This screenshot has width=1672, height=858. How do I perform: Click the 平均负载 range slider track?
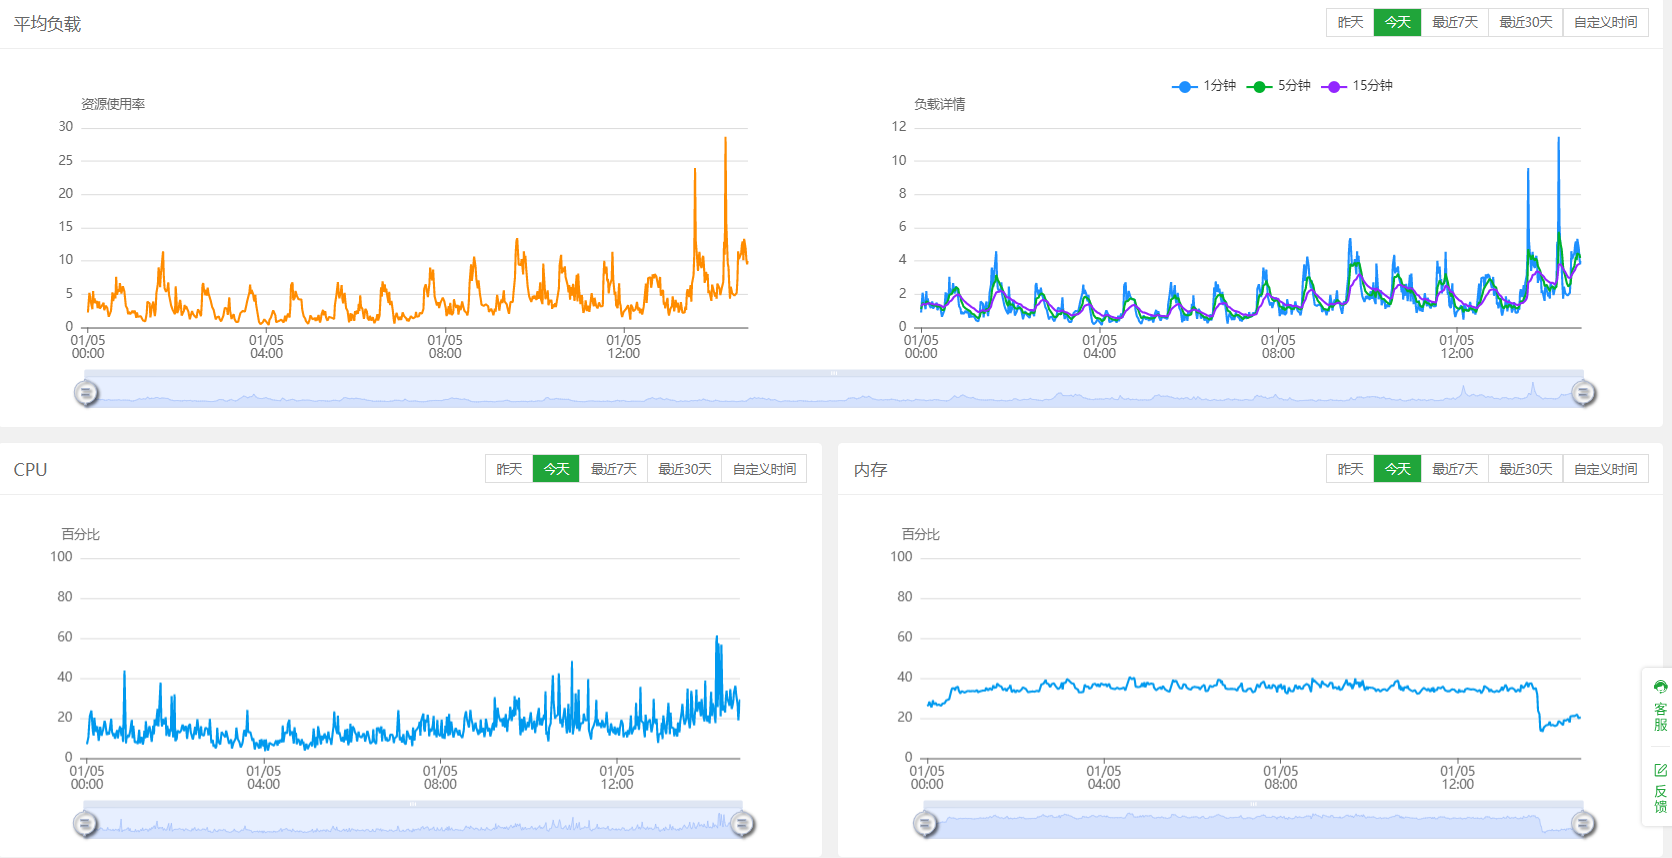pos(834,390)
